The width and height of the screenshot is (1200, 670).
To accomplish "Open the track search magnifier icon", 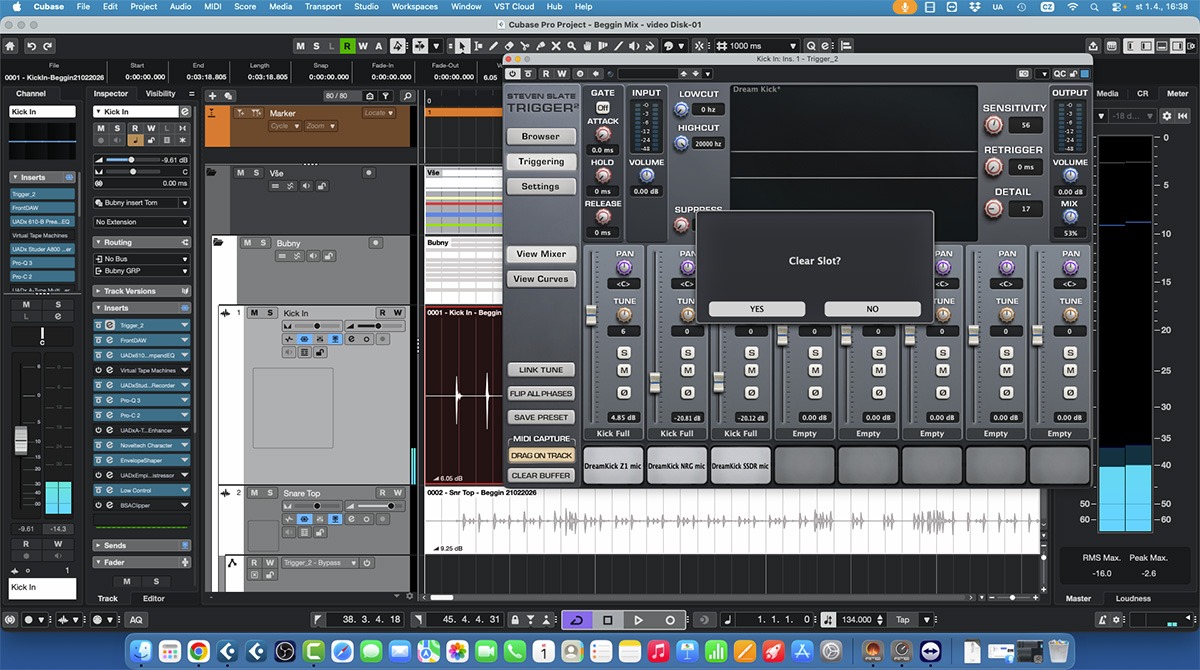I will (407, 96).
